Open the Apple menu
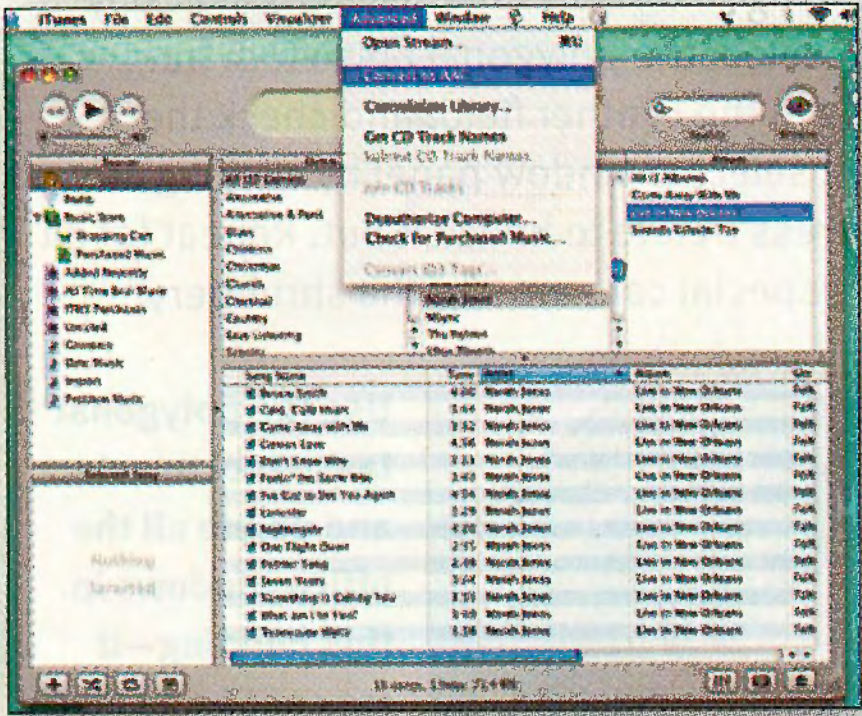 (13, 20)
